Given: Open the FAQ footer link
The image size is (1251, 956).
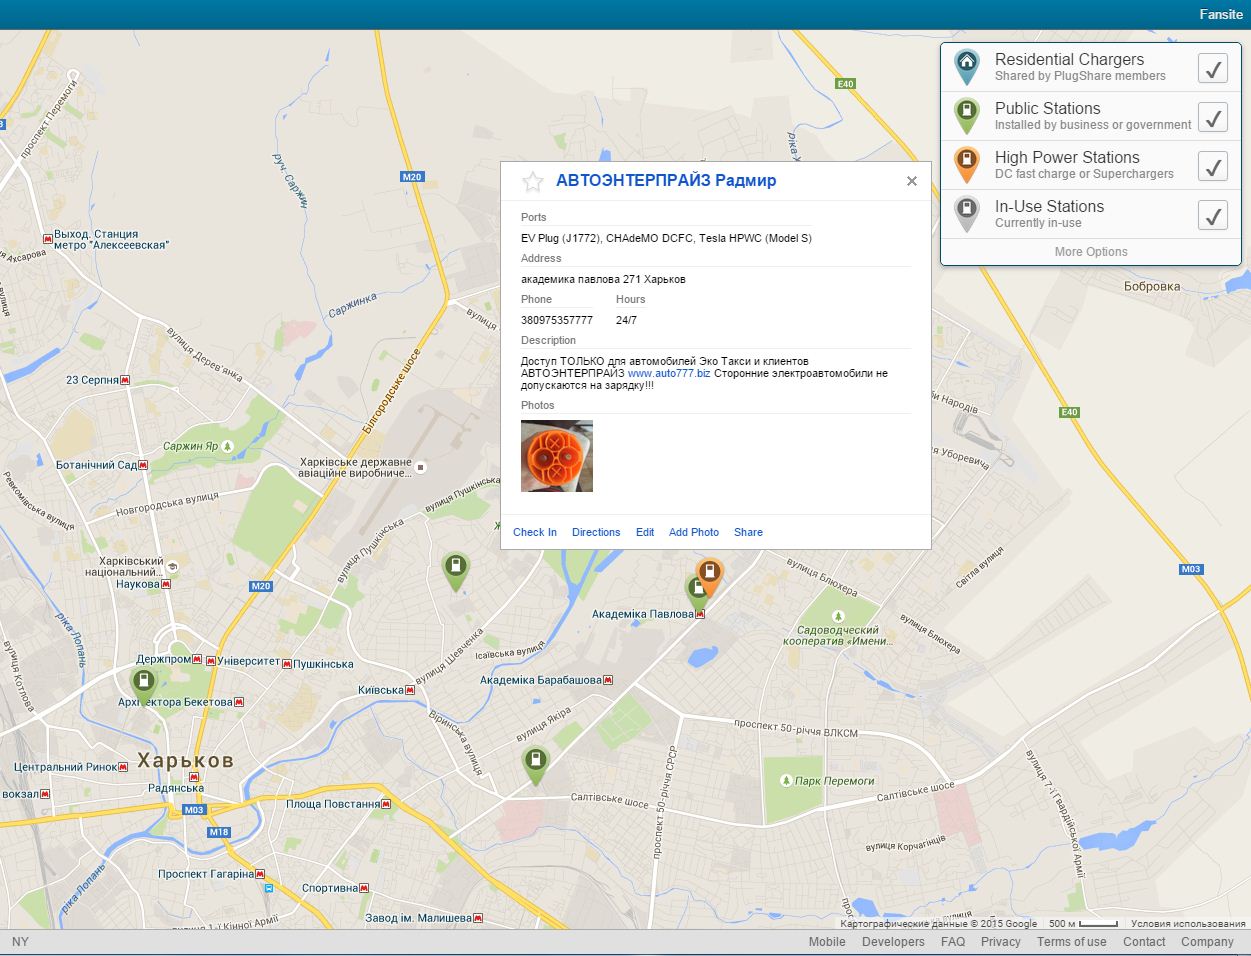Looking at the screenshot, I should point(953,942).
